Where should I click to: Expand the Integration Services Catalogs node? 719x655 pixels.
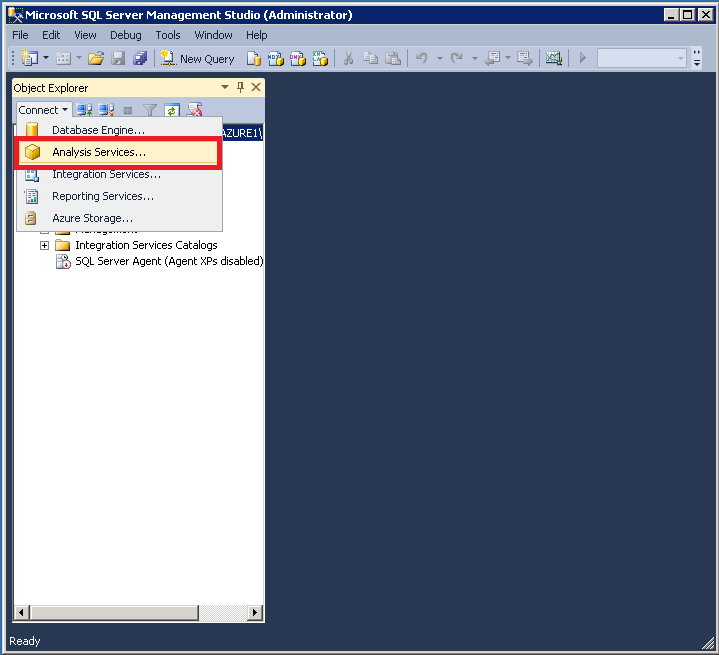pos(44,245)
